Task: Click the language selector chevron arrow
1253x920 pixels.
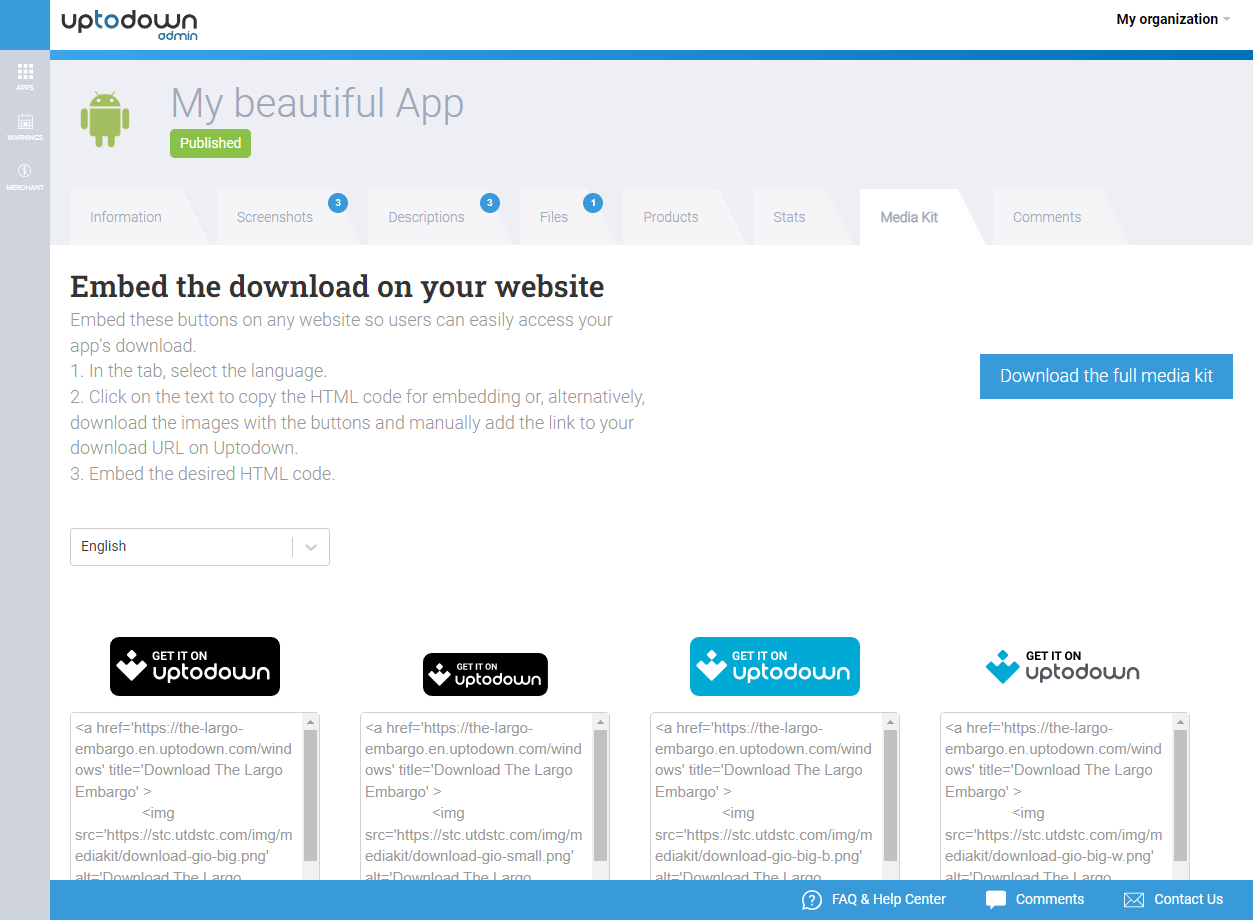Action: click(x=311, y=547)
